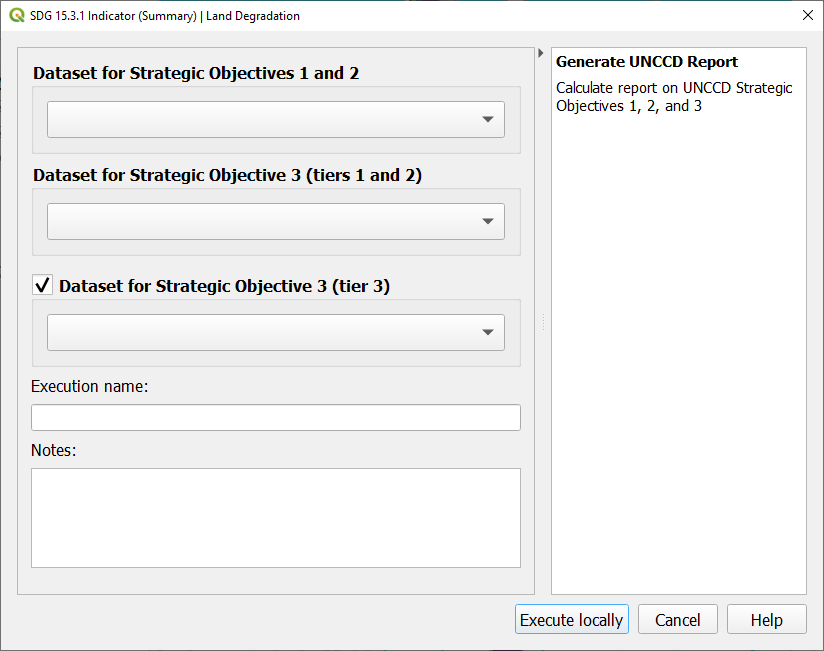Image resolution: width=824 pixels, height=651 pixels.
Task: Collapse the help panel using the small arrow
Action: (x=541, y=53)
